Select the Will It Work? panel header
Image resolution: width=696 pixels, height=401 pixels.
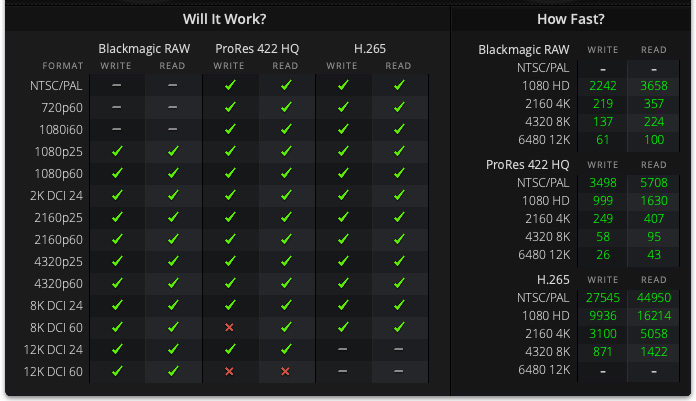(x=225, y=19)
